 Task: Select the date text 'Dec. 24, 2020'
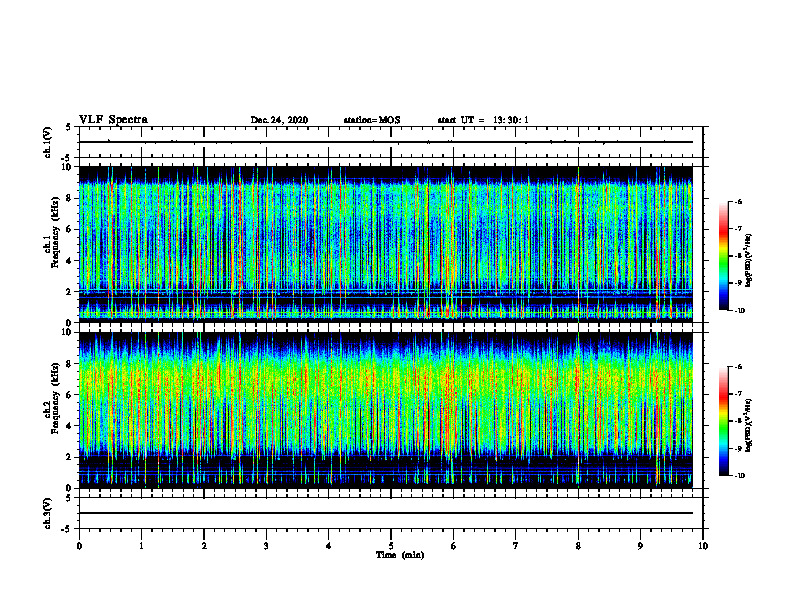pyautogui.click(x=279, y=120)
